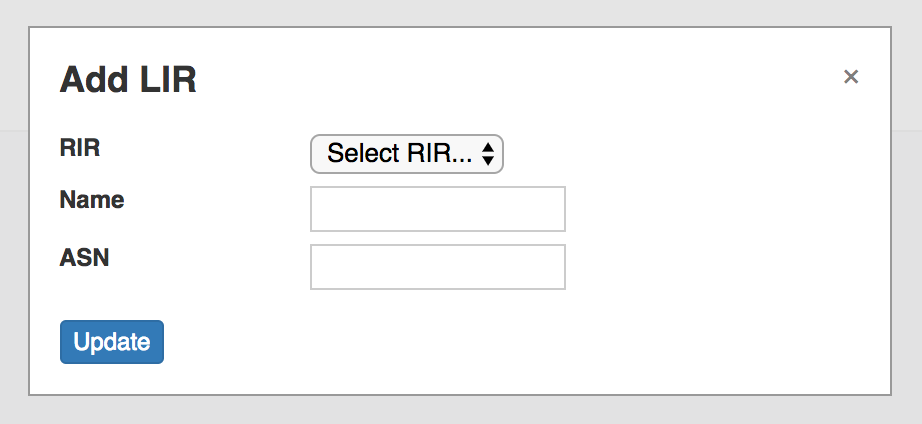Screen dimensions: 922x424
Task: Select the "Select RIR..." placeholder text
Action: click(399, 154)
